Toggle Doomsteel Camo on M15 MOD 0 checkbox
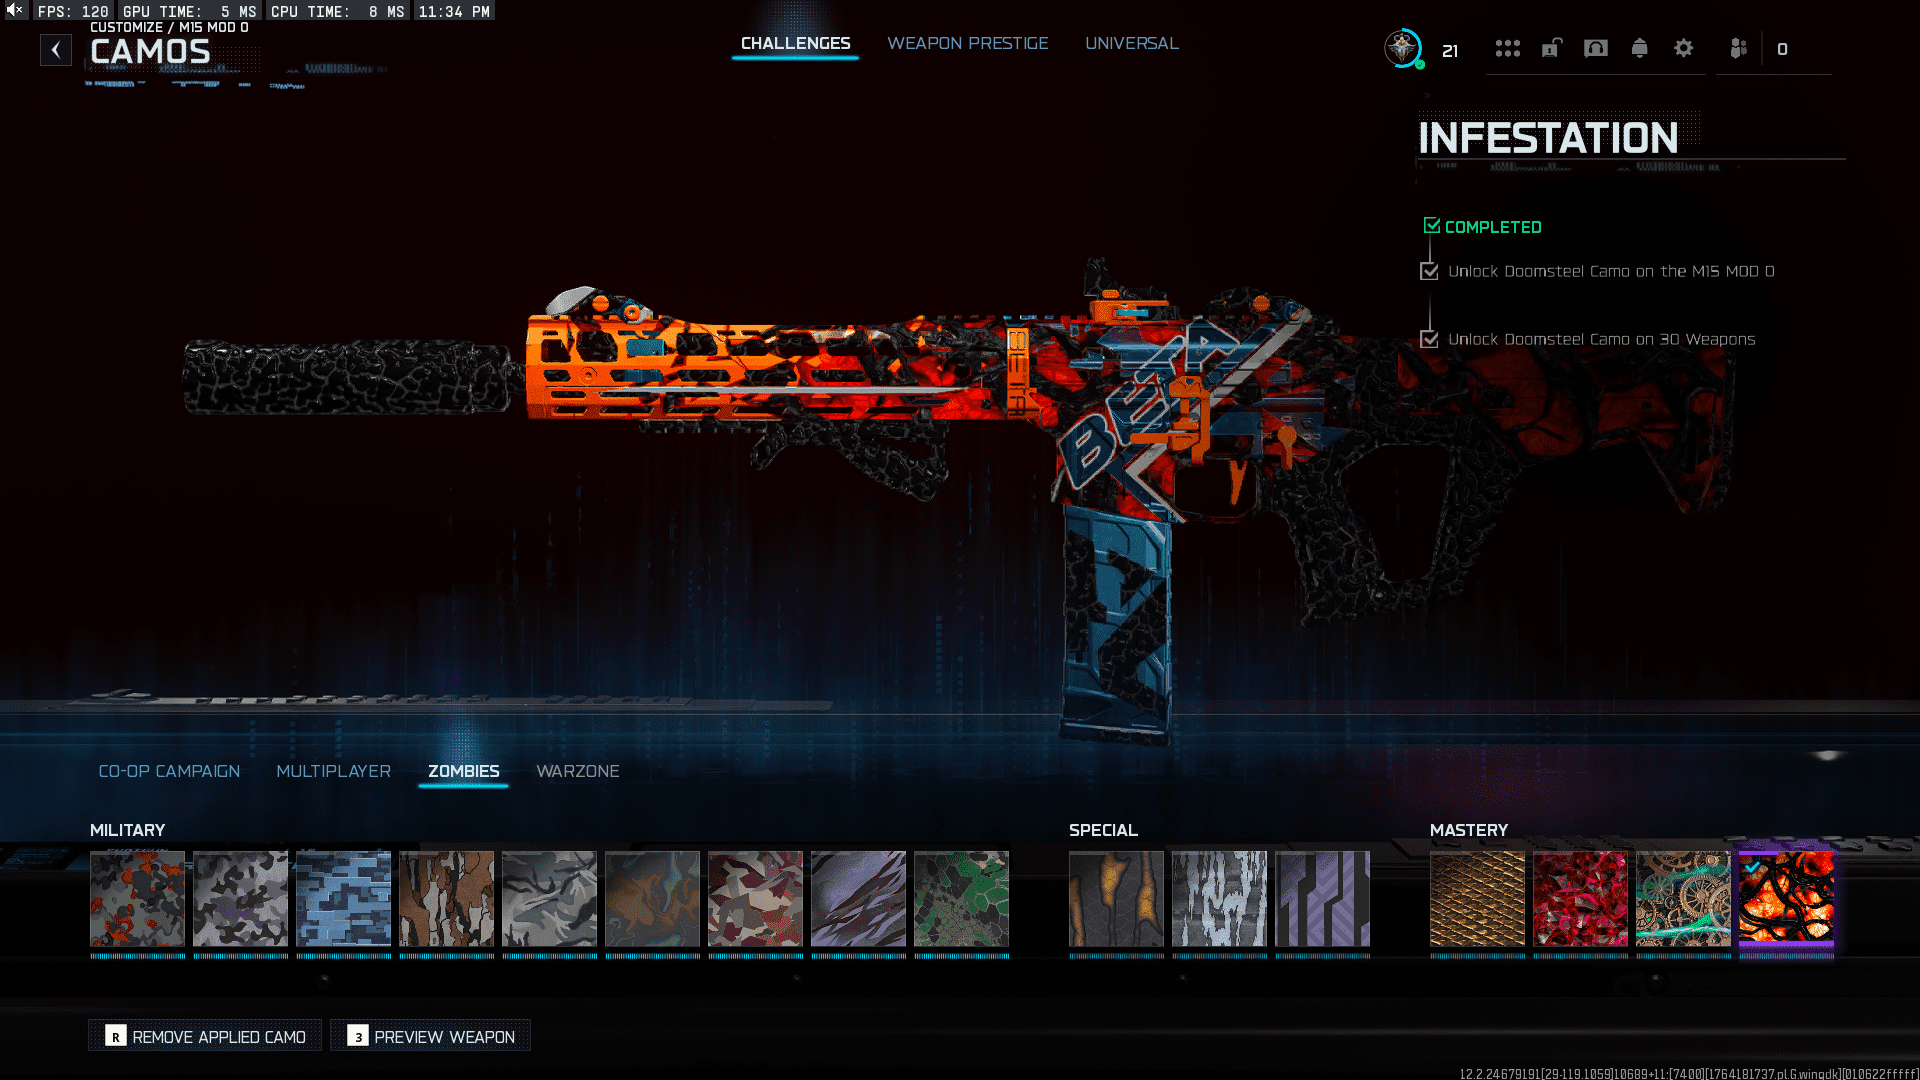The image size is (1920, 1080). tap(1429, 271)
